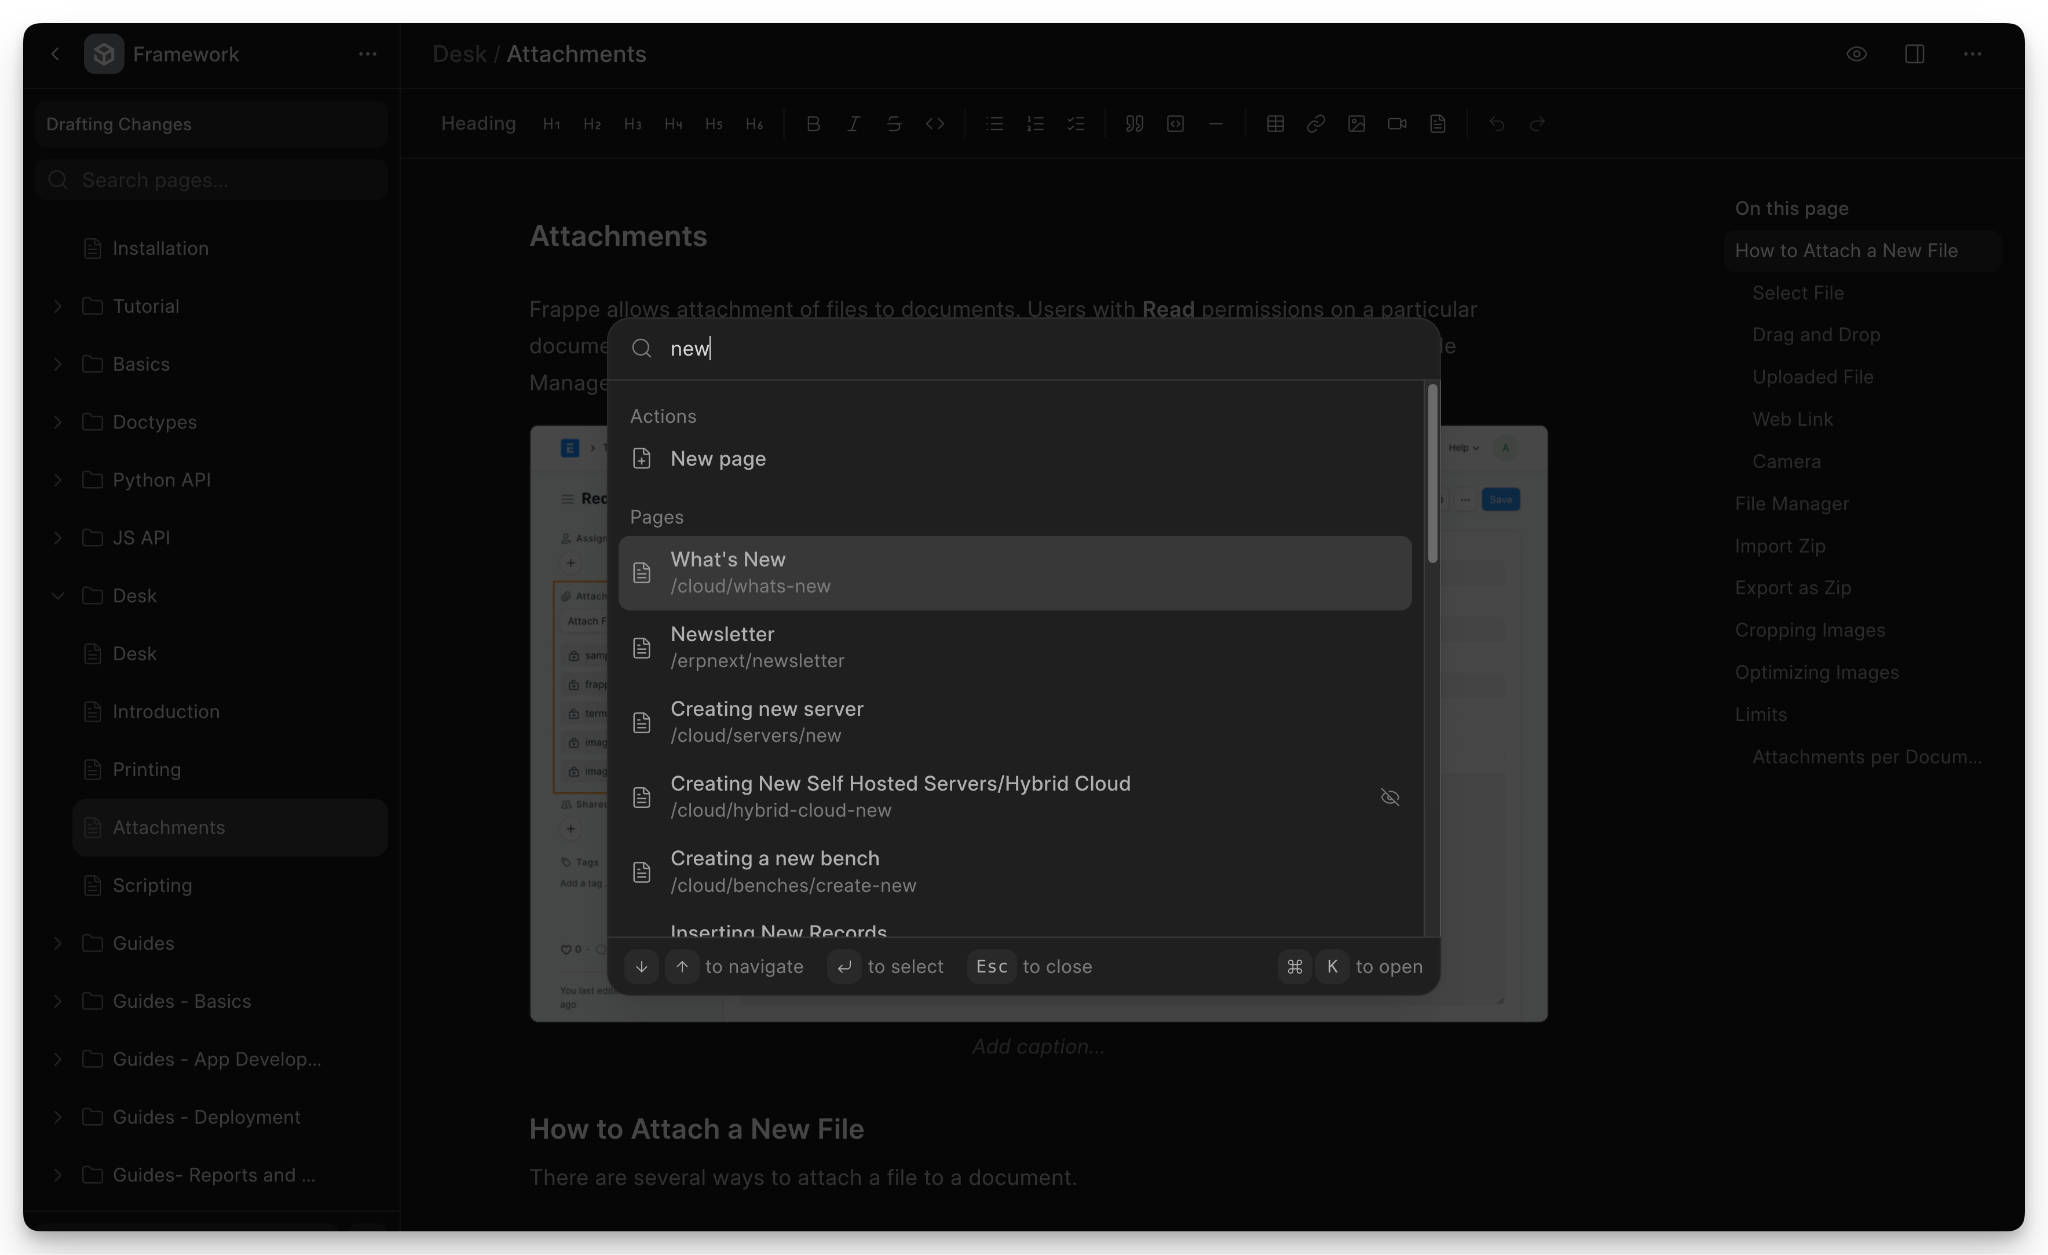Expand the Tutorial folder

pos(57,306)
